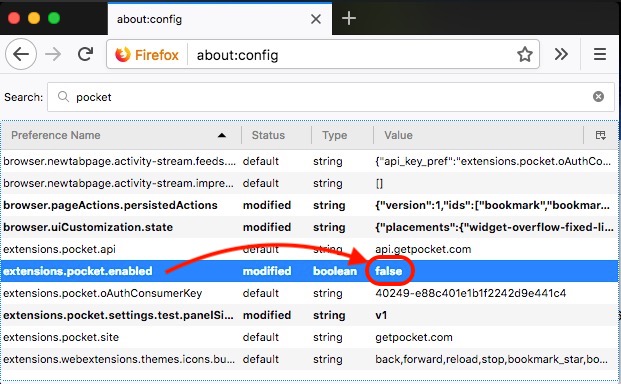The height and width of the screenshot is (384, 621).
Task: Toggle the Preference Name sort arrow
Action: point(222,135)
